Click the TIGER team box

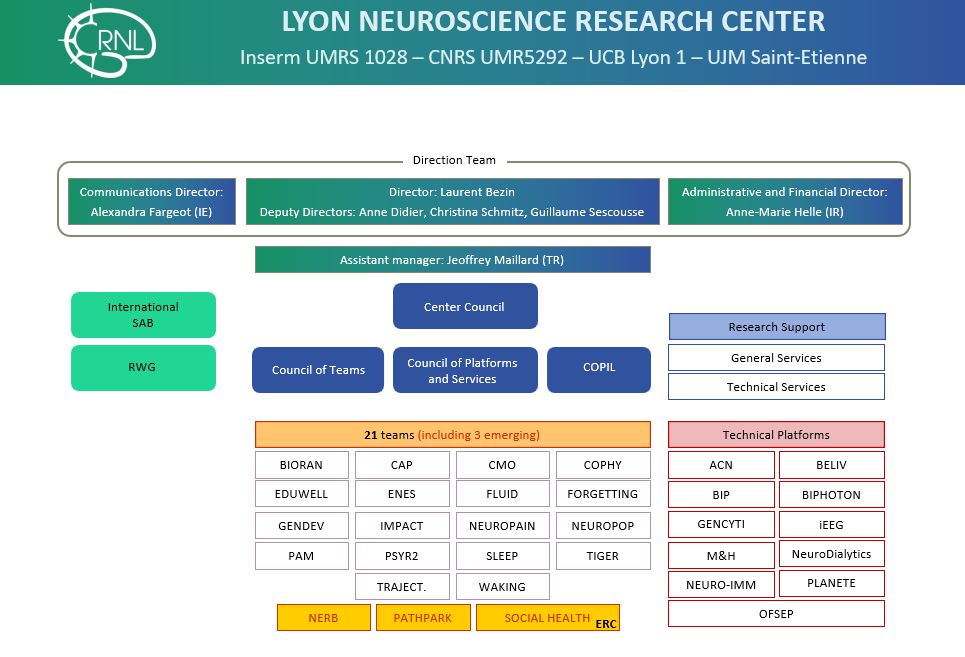click(603, 556)
